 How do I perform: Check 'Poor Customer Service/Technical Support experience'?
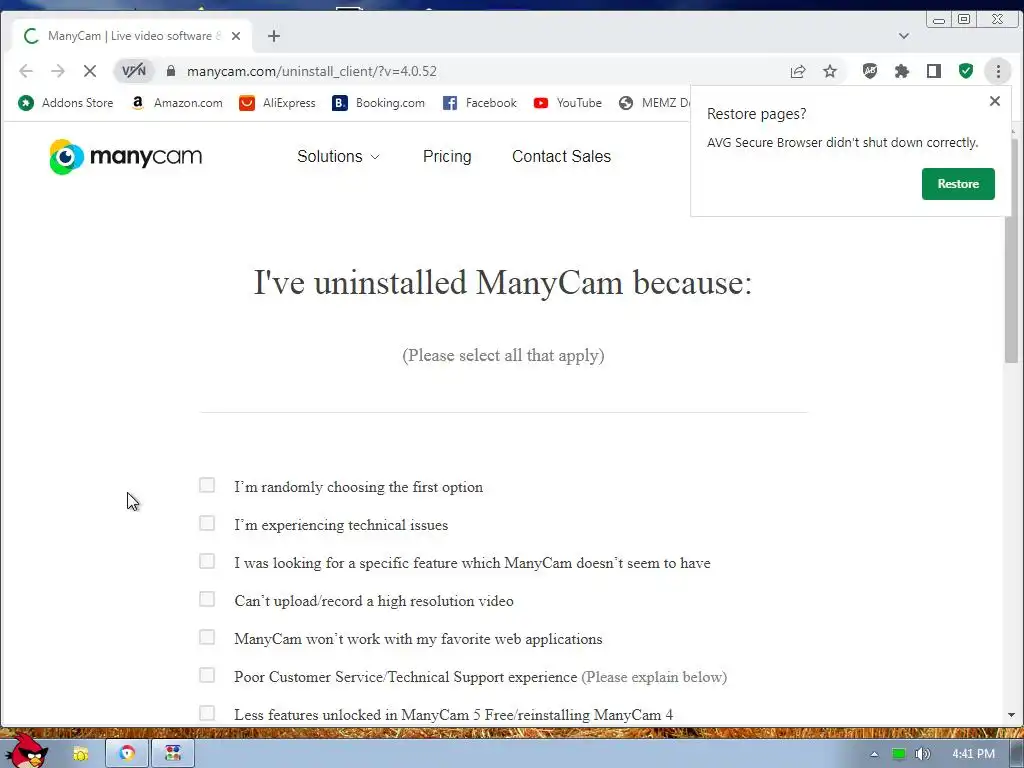click(207, 675)
